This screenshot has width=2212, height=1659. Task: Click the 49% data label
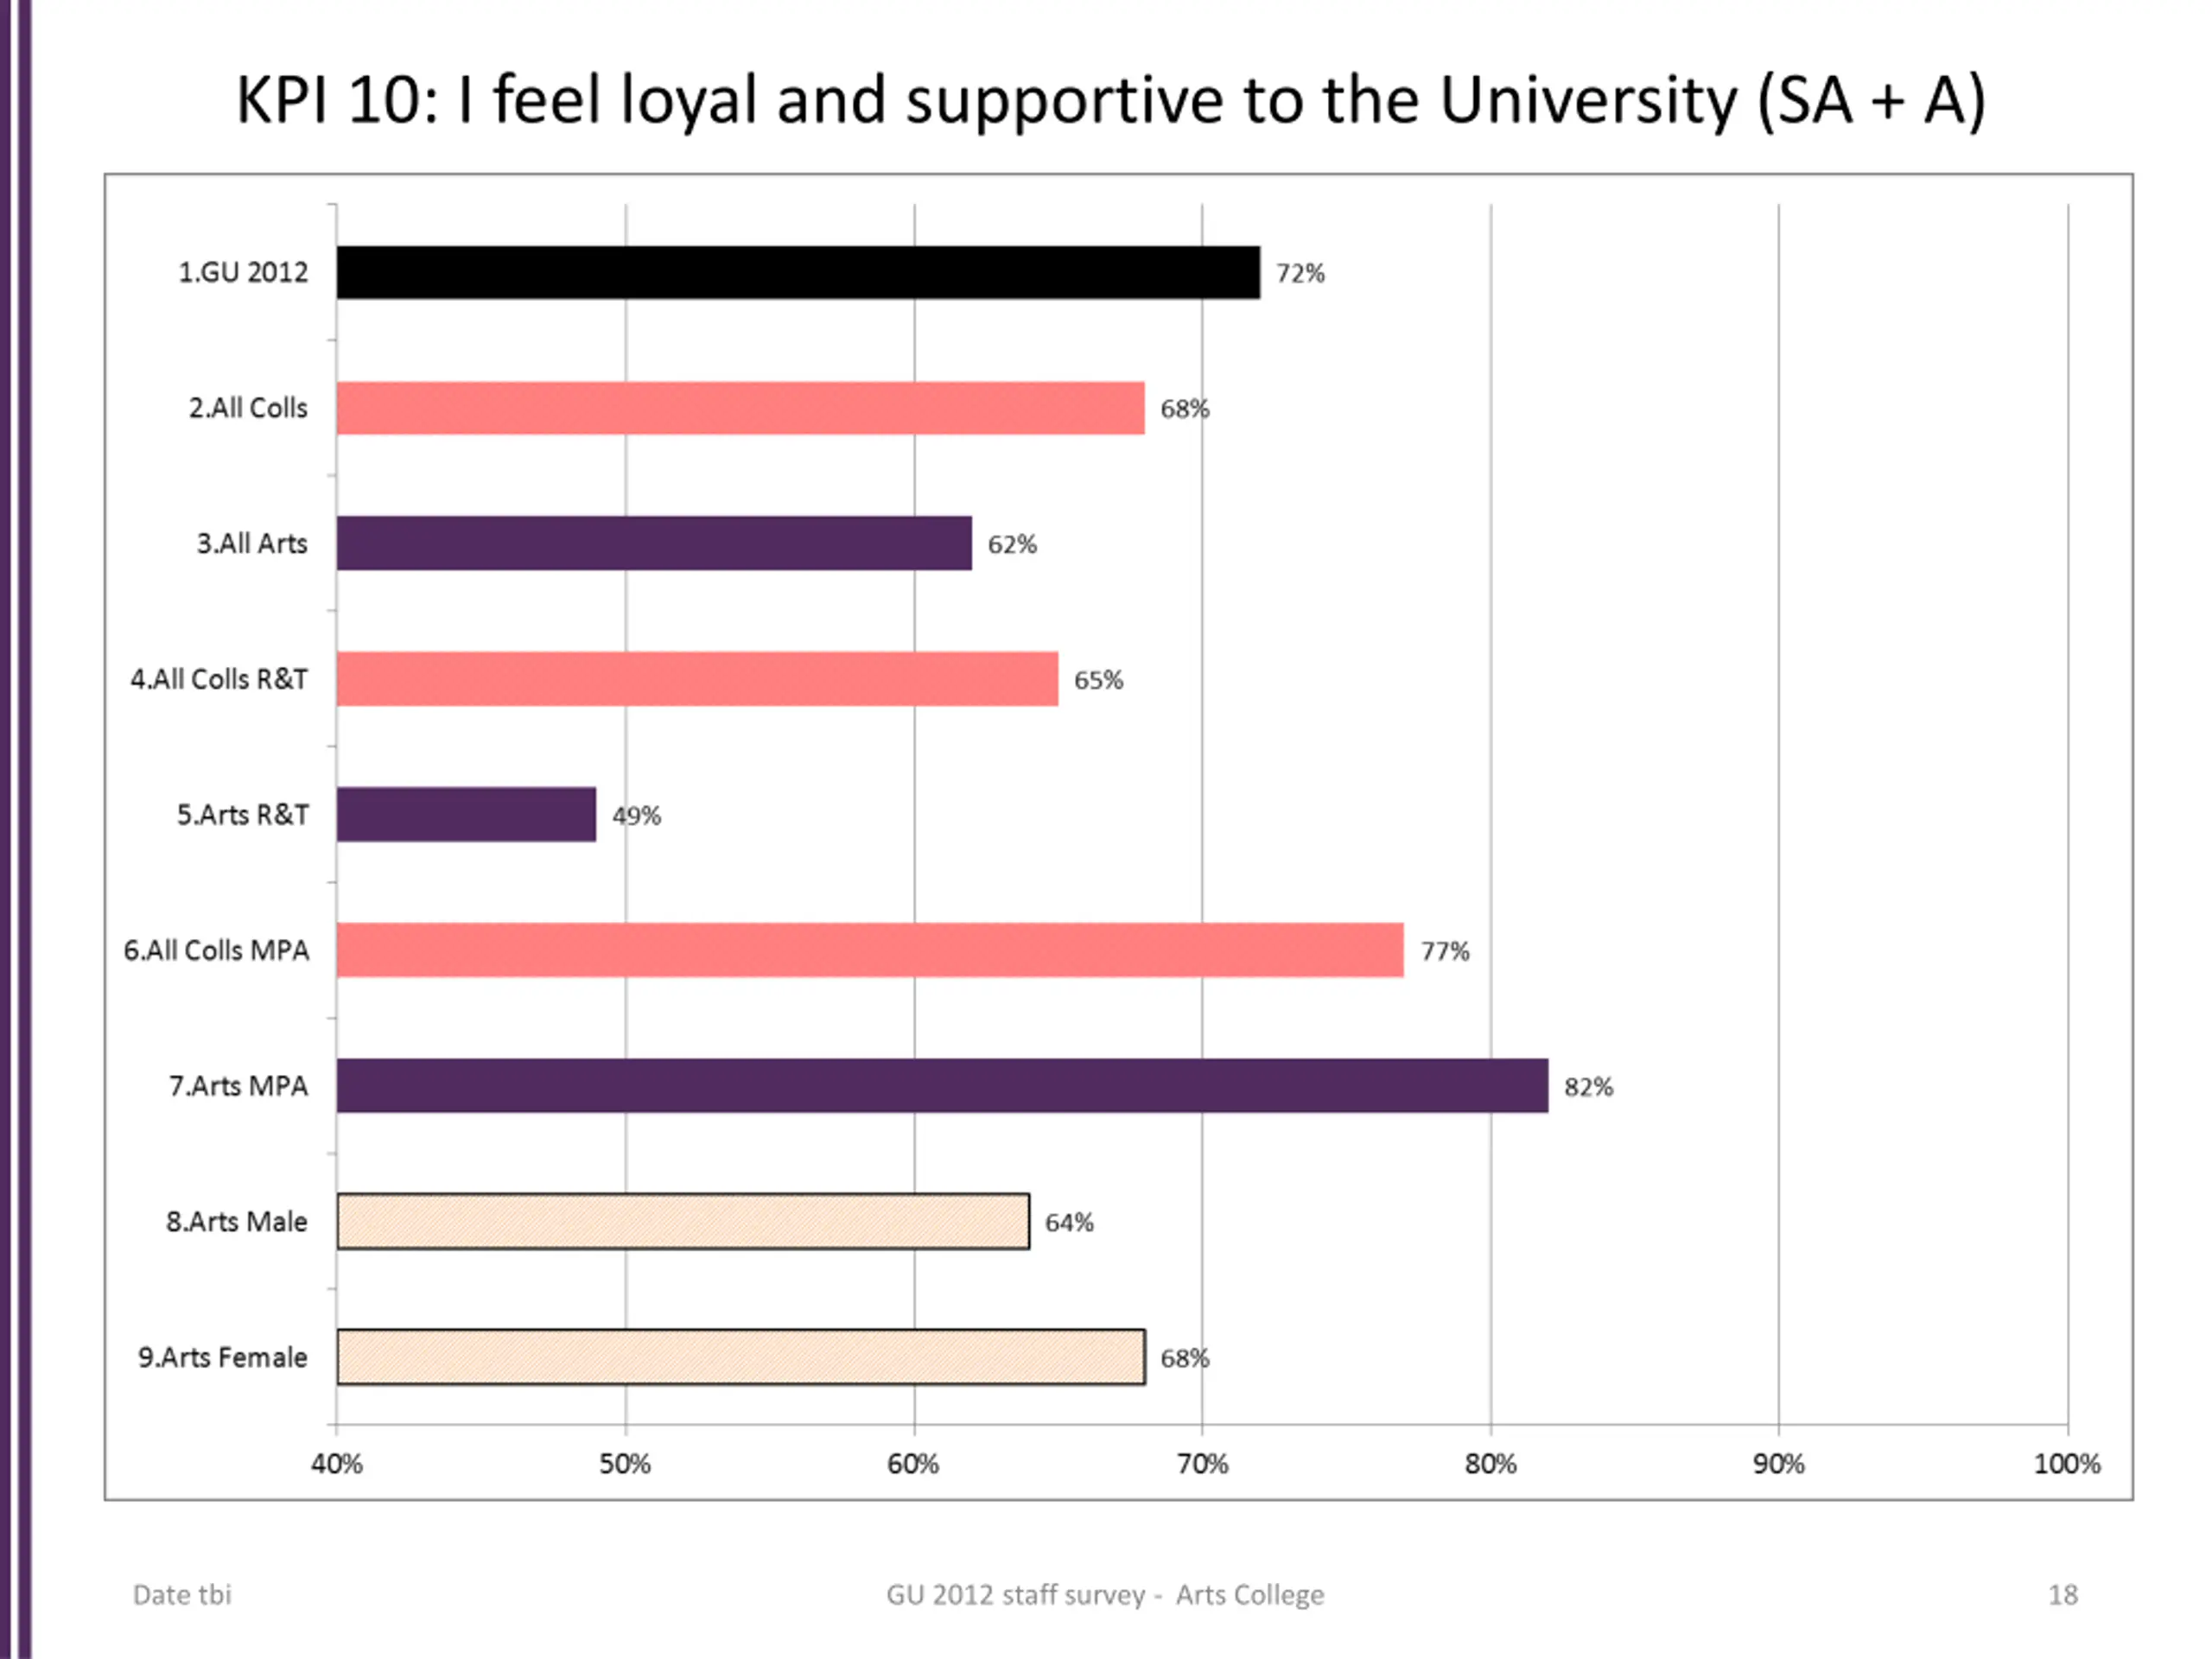coord(637,816)
